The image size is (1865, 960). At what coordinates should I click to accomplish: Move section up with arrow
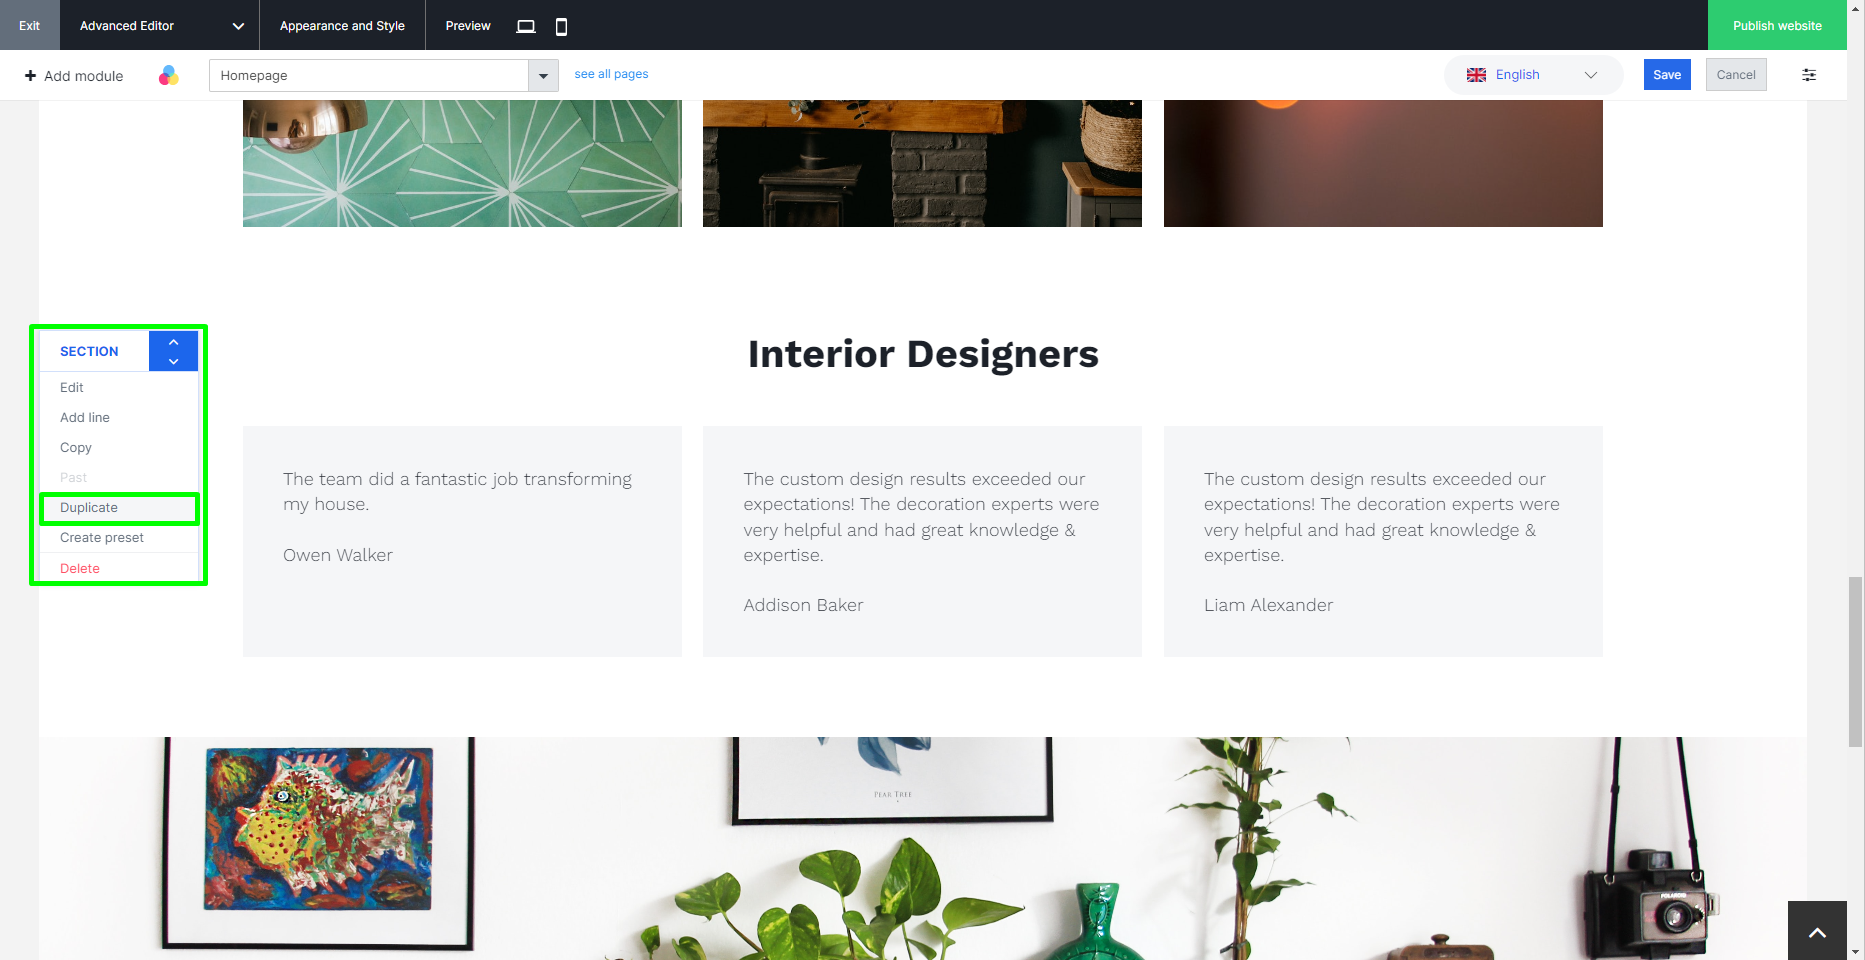(x=174, y=342)
